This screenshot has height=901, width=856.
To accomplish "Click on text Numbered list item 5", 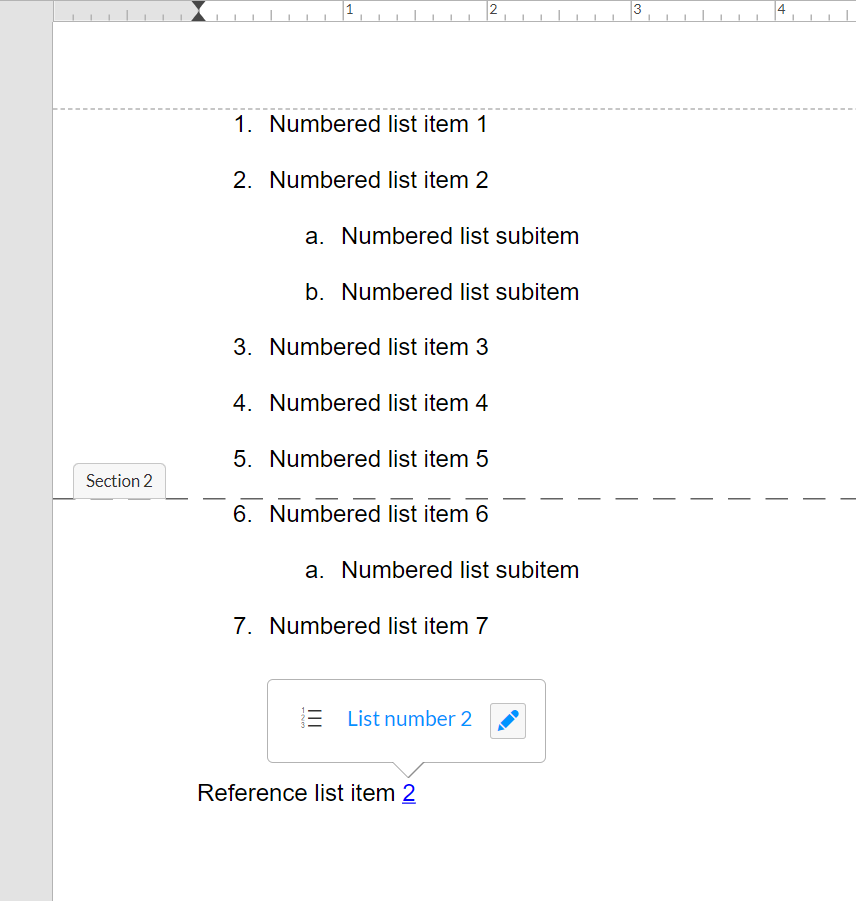I will (379, 459).
